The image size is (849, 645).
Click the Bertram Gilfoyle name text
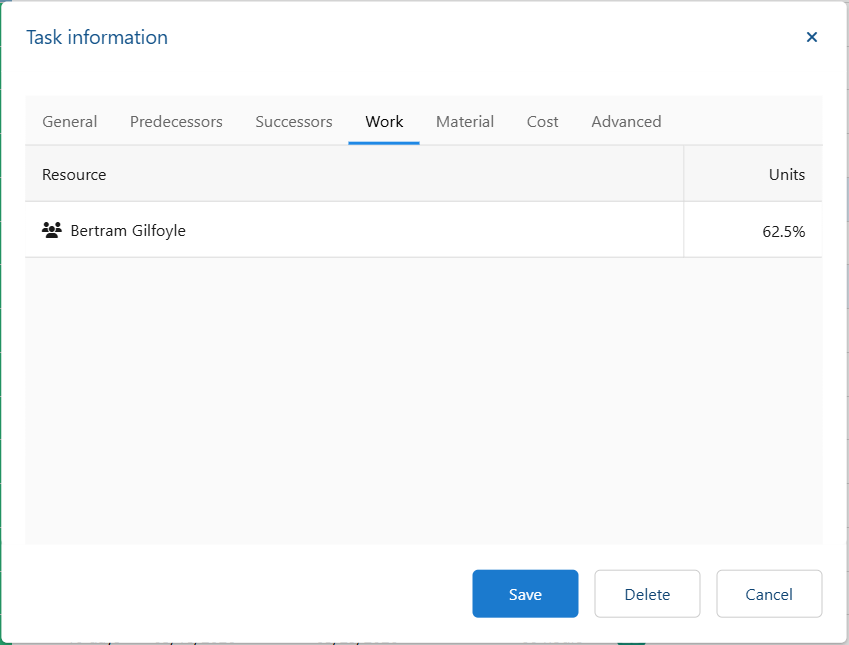tap(128, 231)
